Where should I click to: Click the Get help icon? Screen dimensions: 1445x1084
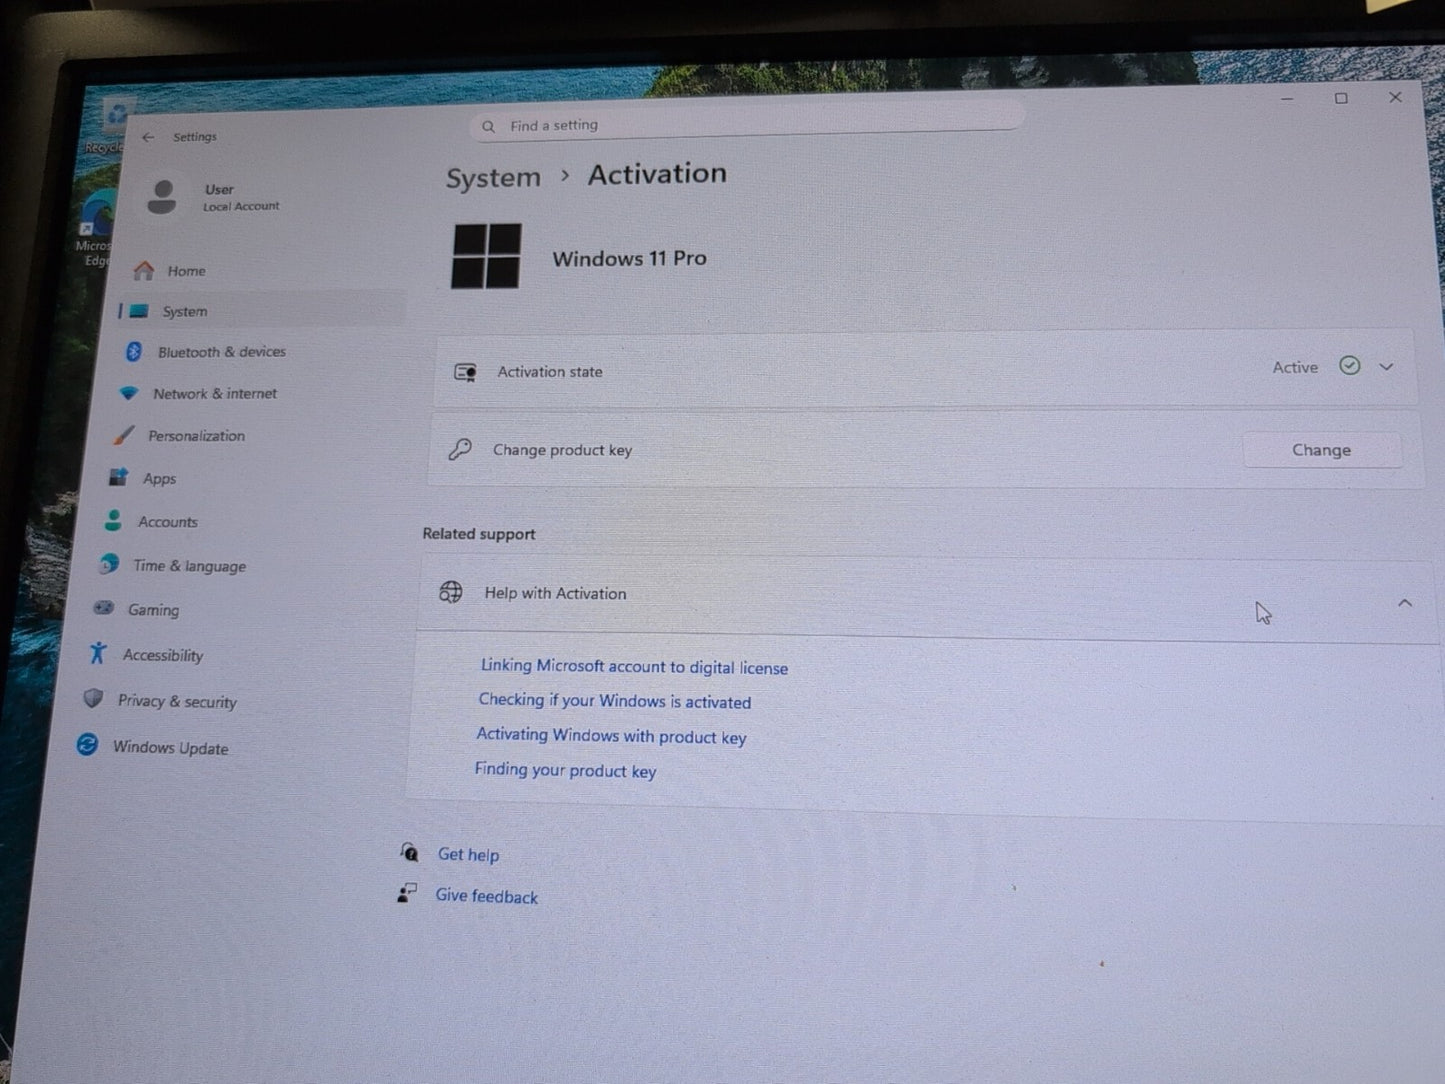pyautogui.click(x=409, y=852)
